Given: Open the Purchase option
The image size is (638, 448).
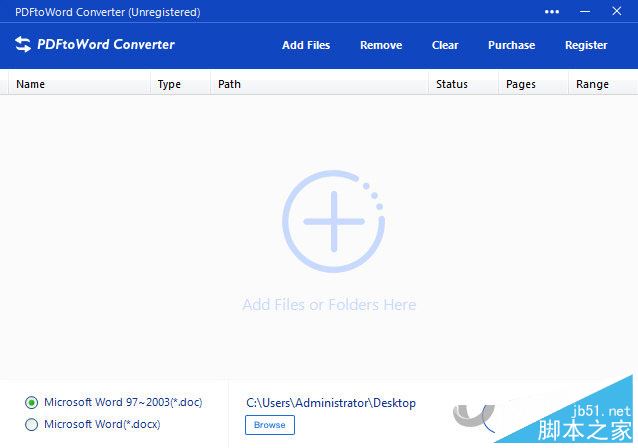Looking at the screenshot, I should pyautogui.click(x=511, y=45).
